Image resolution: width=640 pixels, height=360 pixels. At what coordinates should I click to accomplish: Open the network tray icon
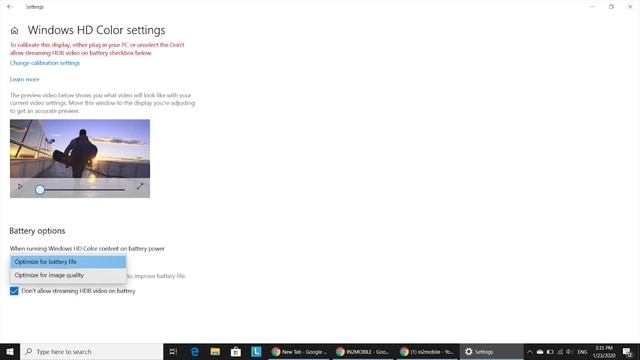pos(560,351)
